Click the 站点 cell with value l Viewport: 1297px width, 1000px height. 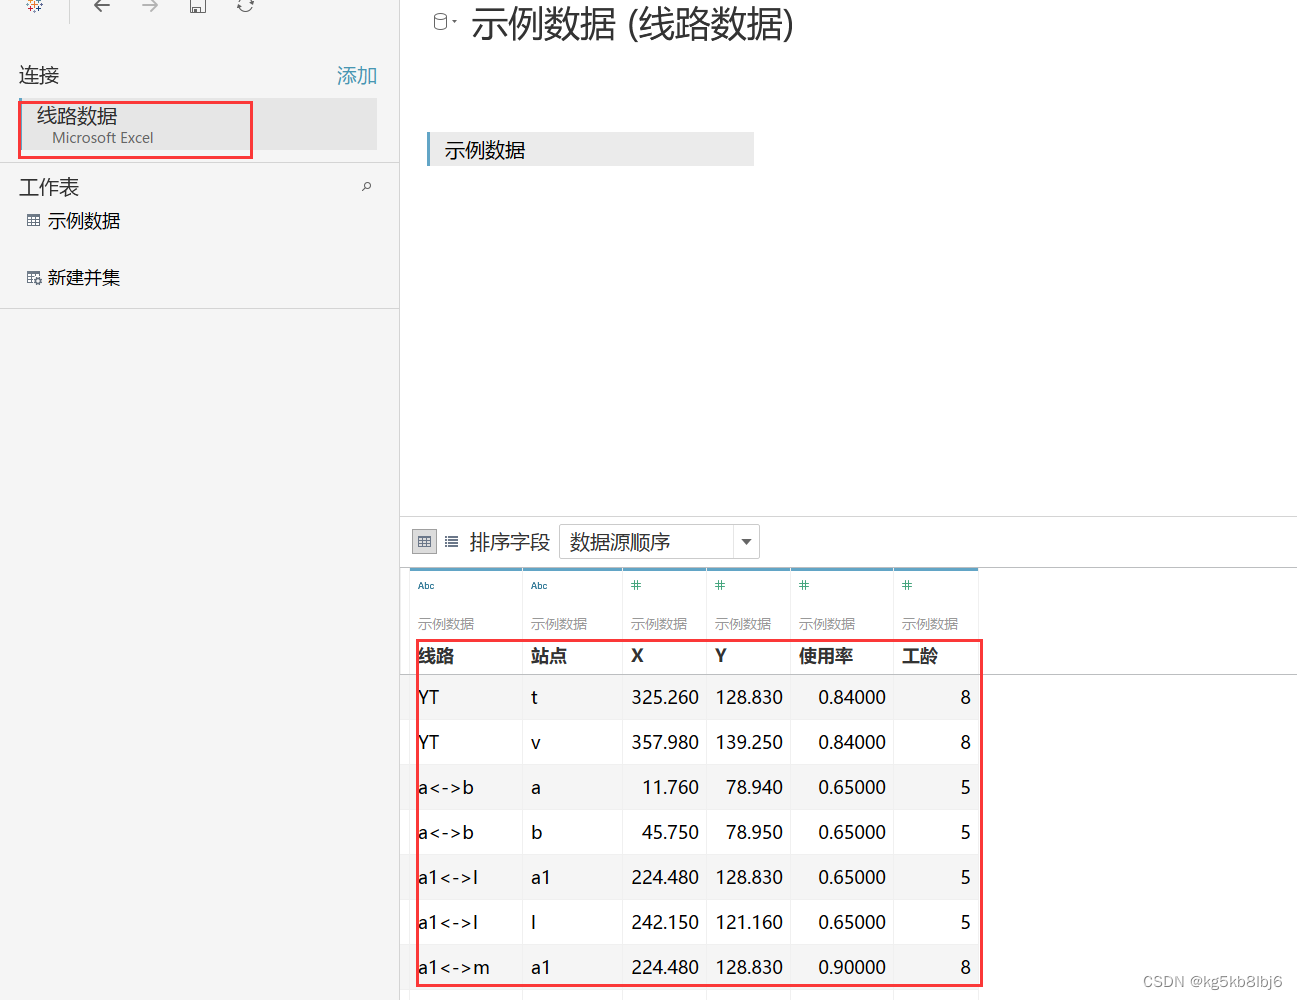573,922
